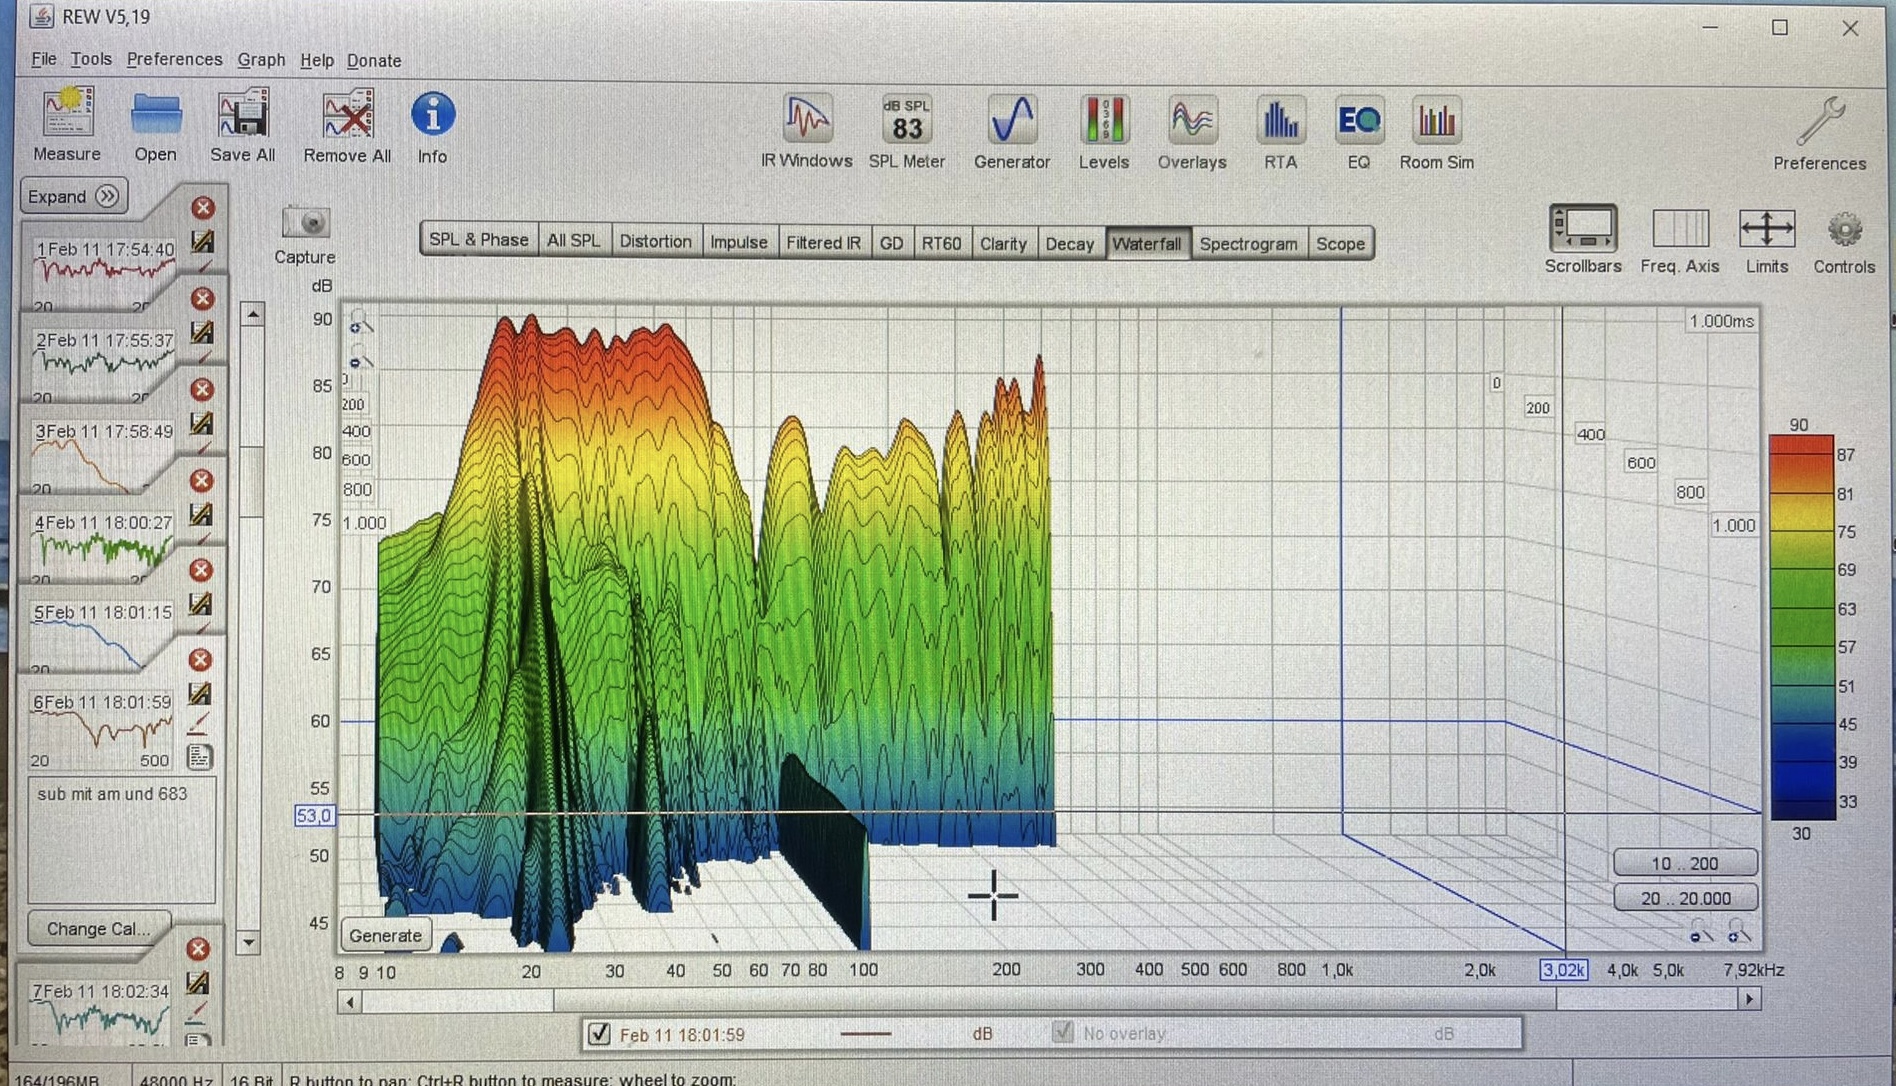Image resolution: width=1896 pixels, height=1086 pixels.
Task: Switch to the Spectrogram tab
Action: [x=1248, y=243]
